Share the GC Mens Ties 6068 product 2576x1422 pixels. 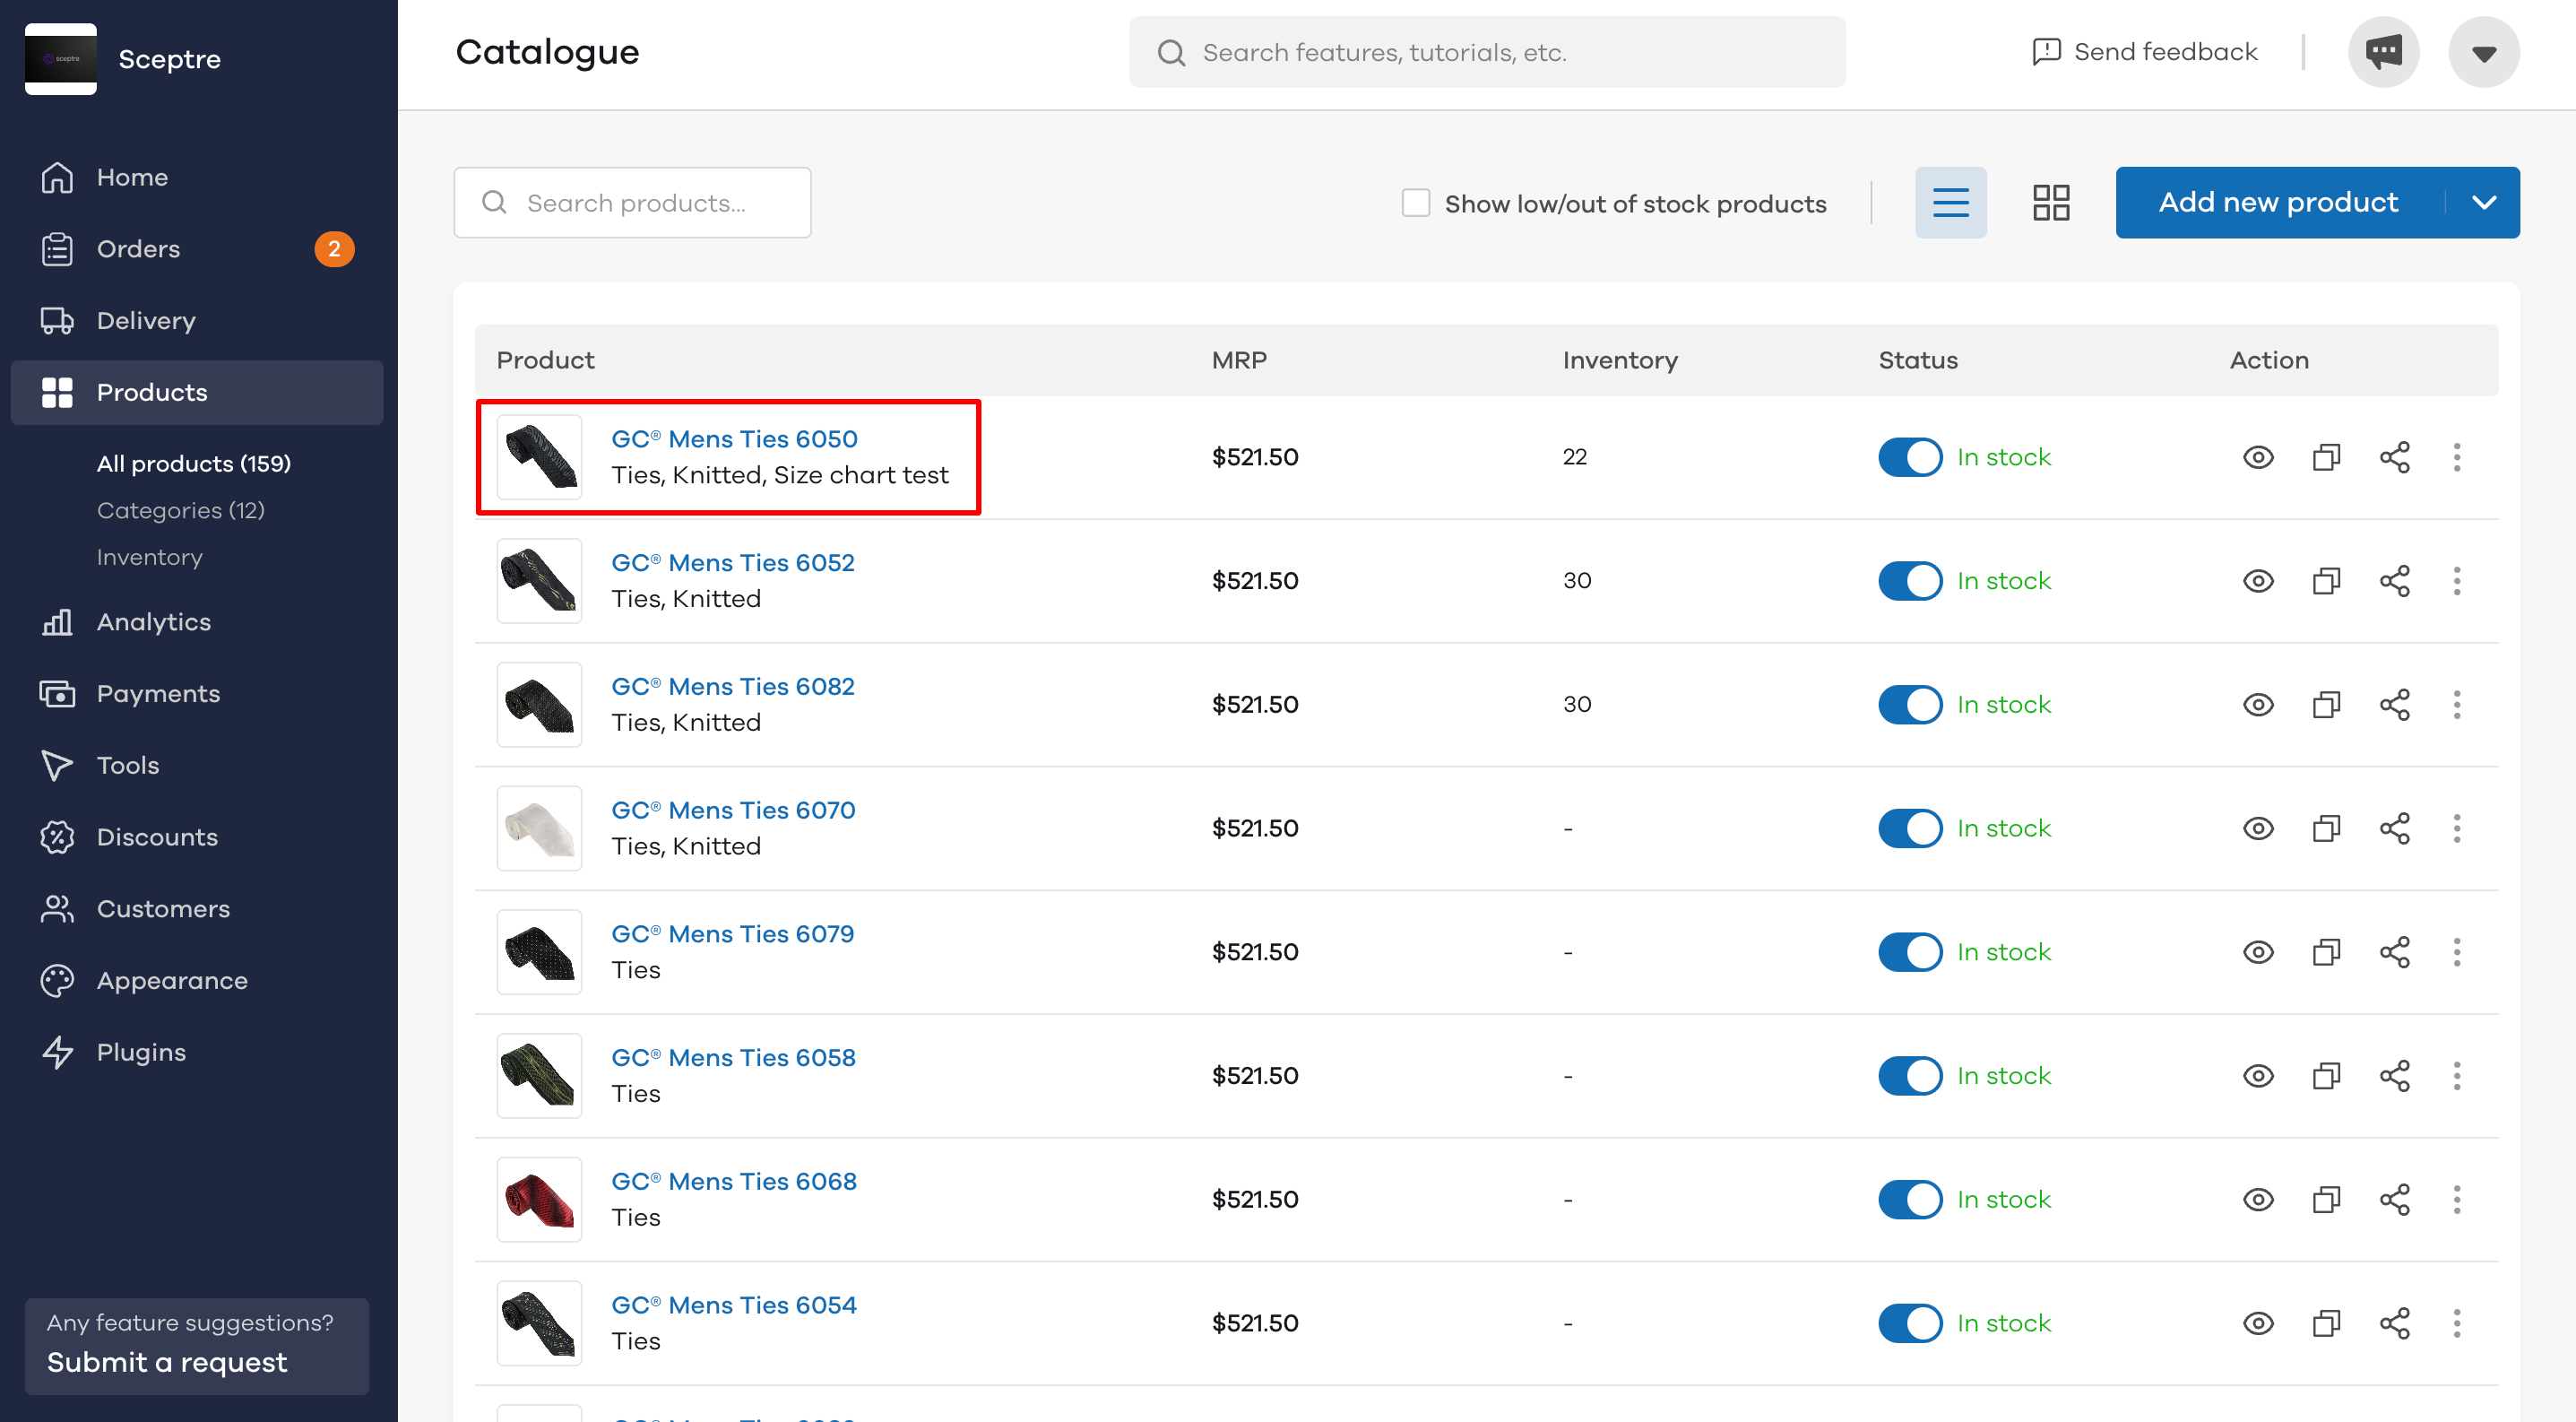(2394, 1200)
